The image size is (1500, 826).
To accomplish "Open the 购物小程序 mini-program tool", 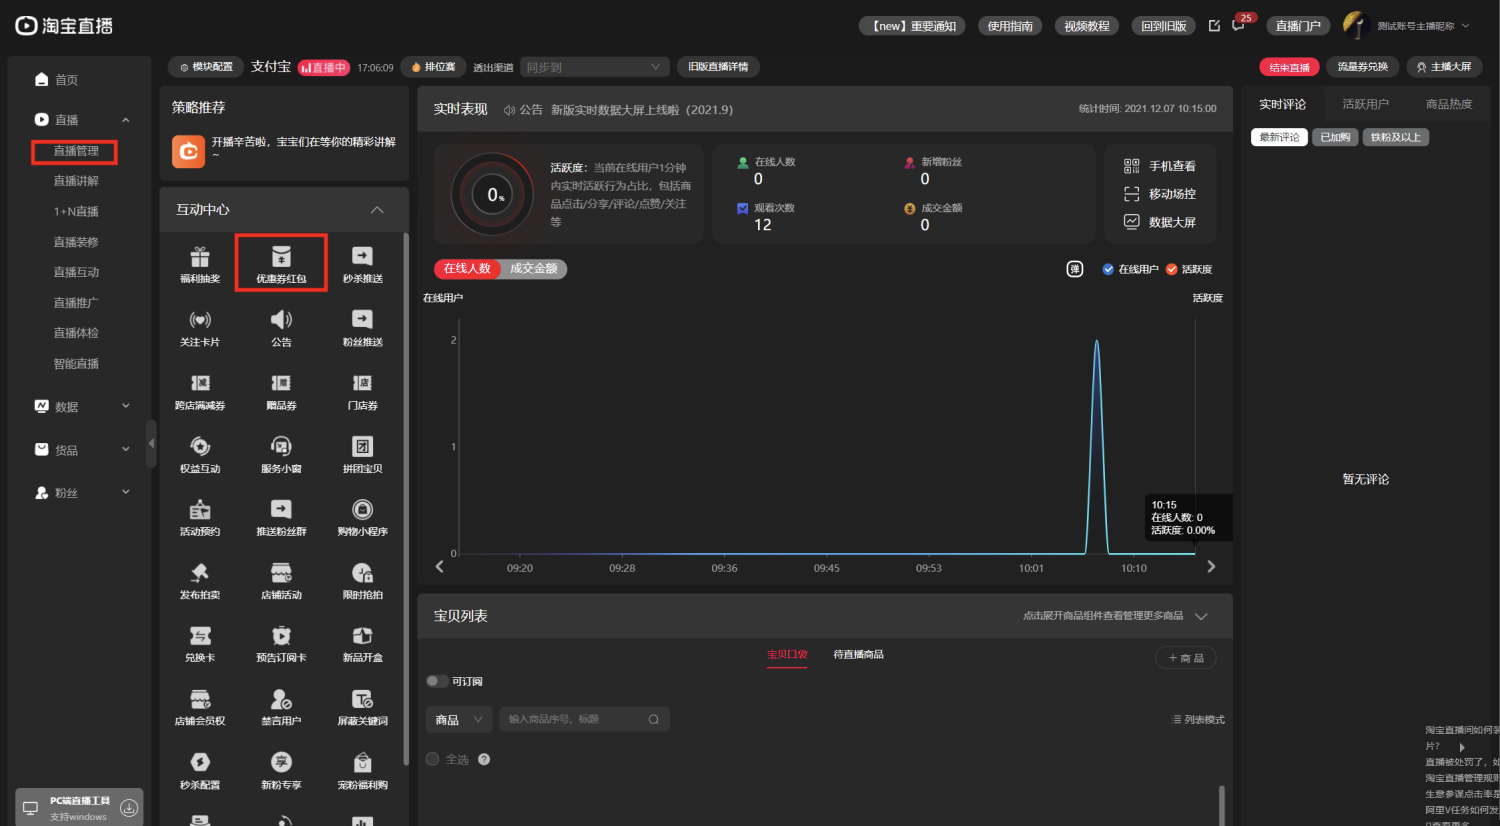I will [362, 518].
